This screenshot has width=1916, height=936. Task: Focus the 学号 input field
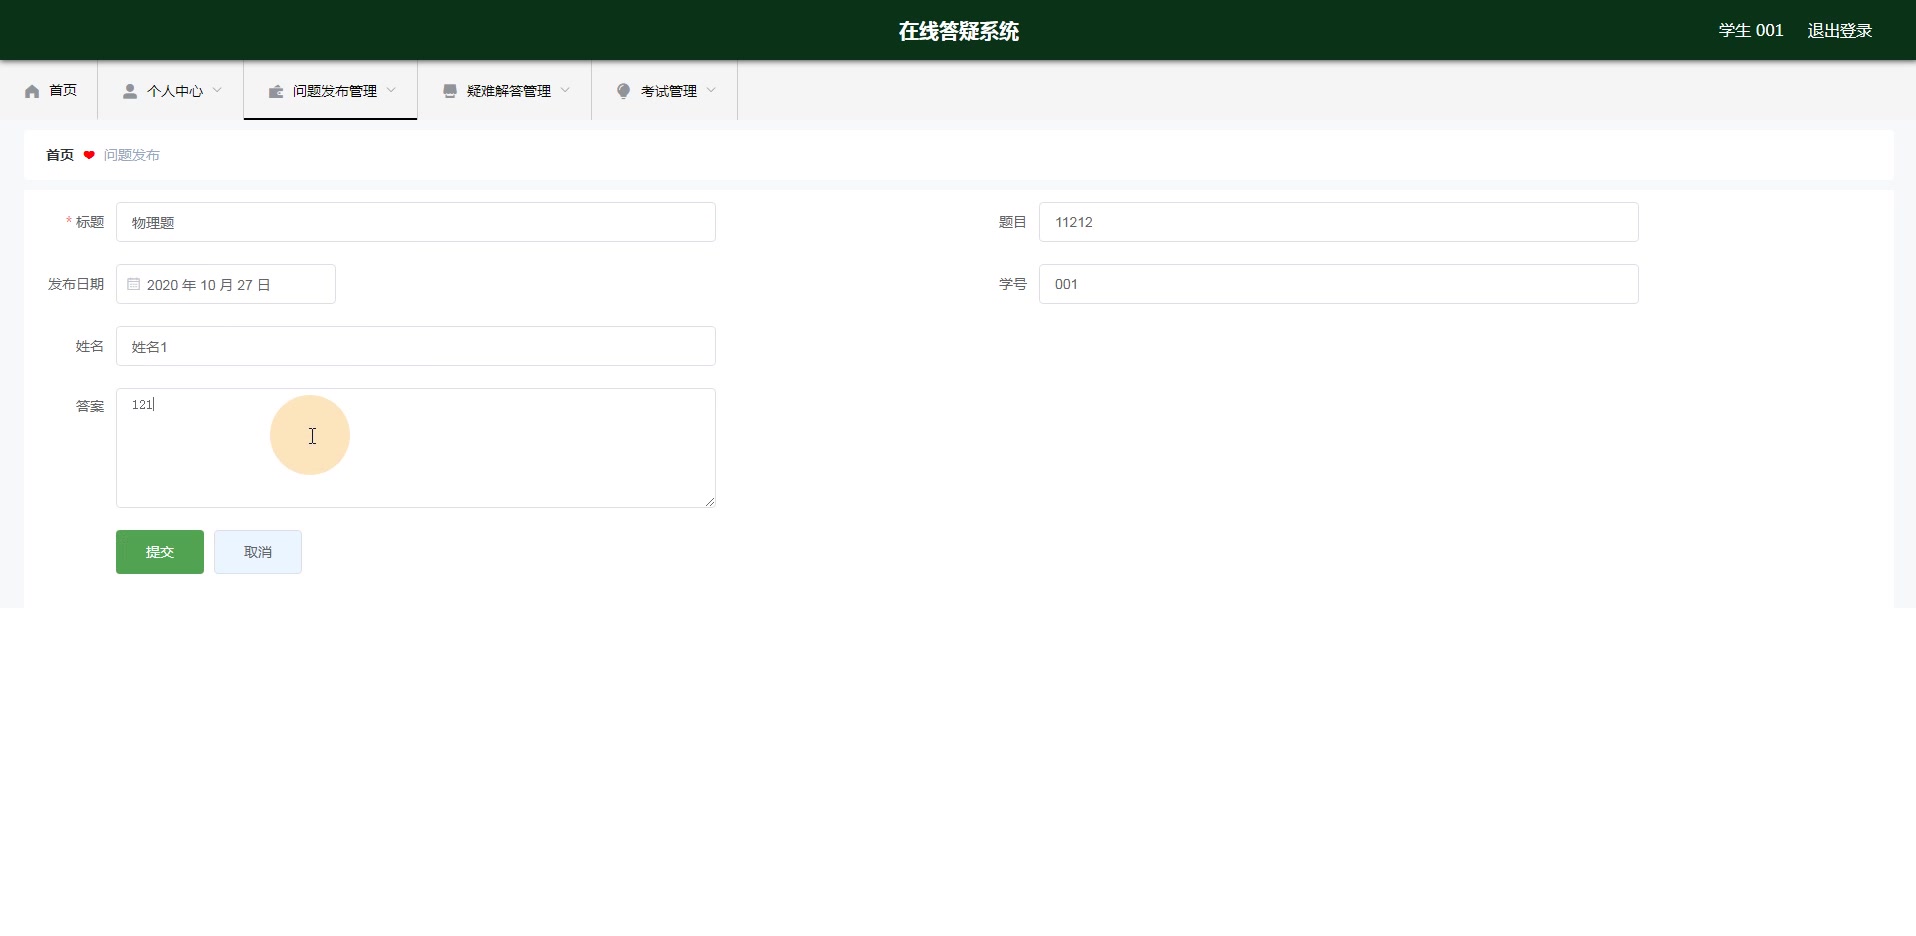click(x=1339, y=284)
